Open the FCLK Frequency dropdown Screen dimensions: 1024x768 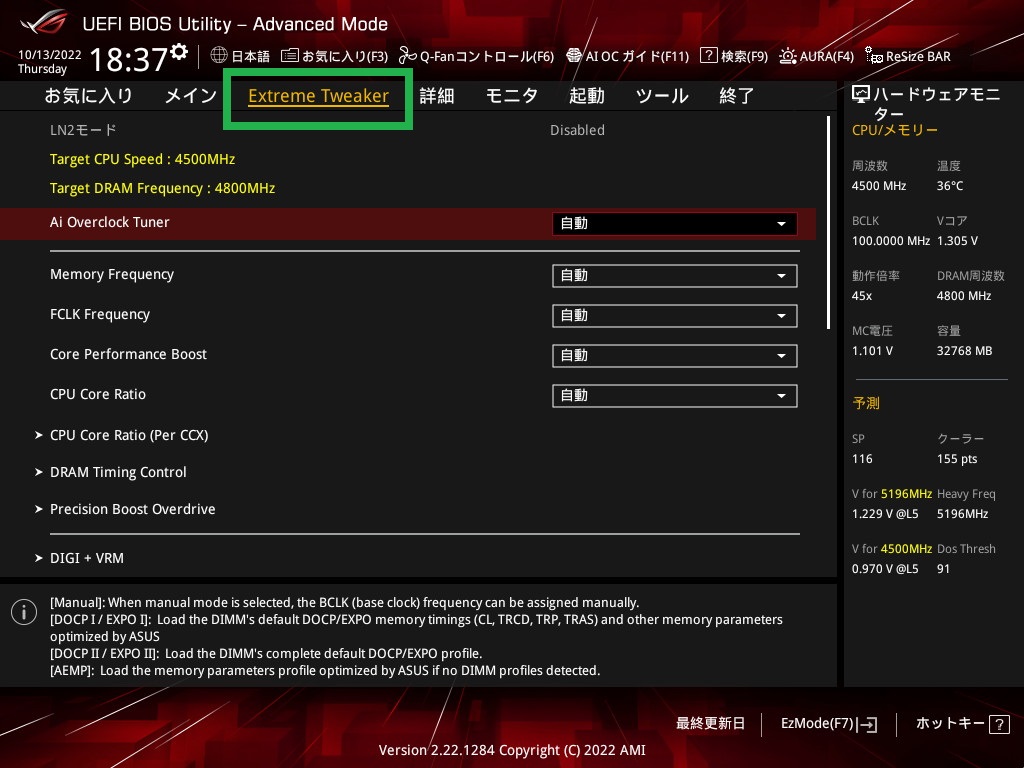[674, 315]
